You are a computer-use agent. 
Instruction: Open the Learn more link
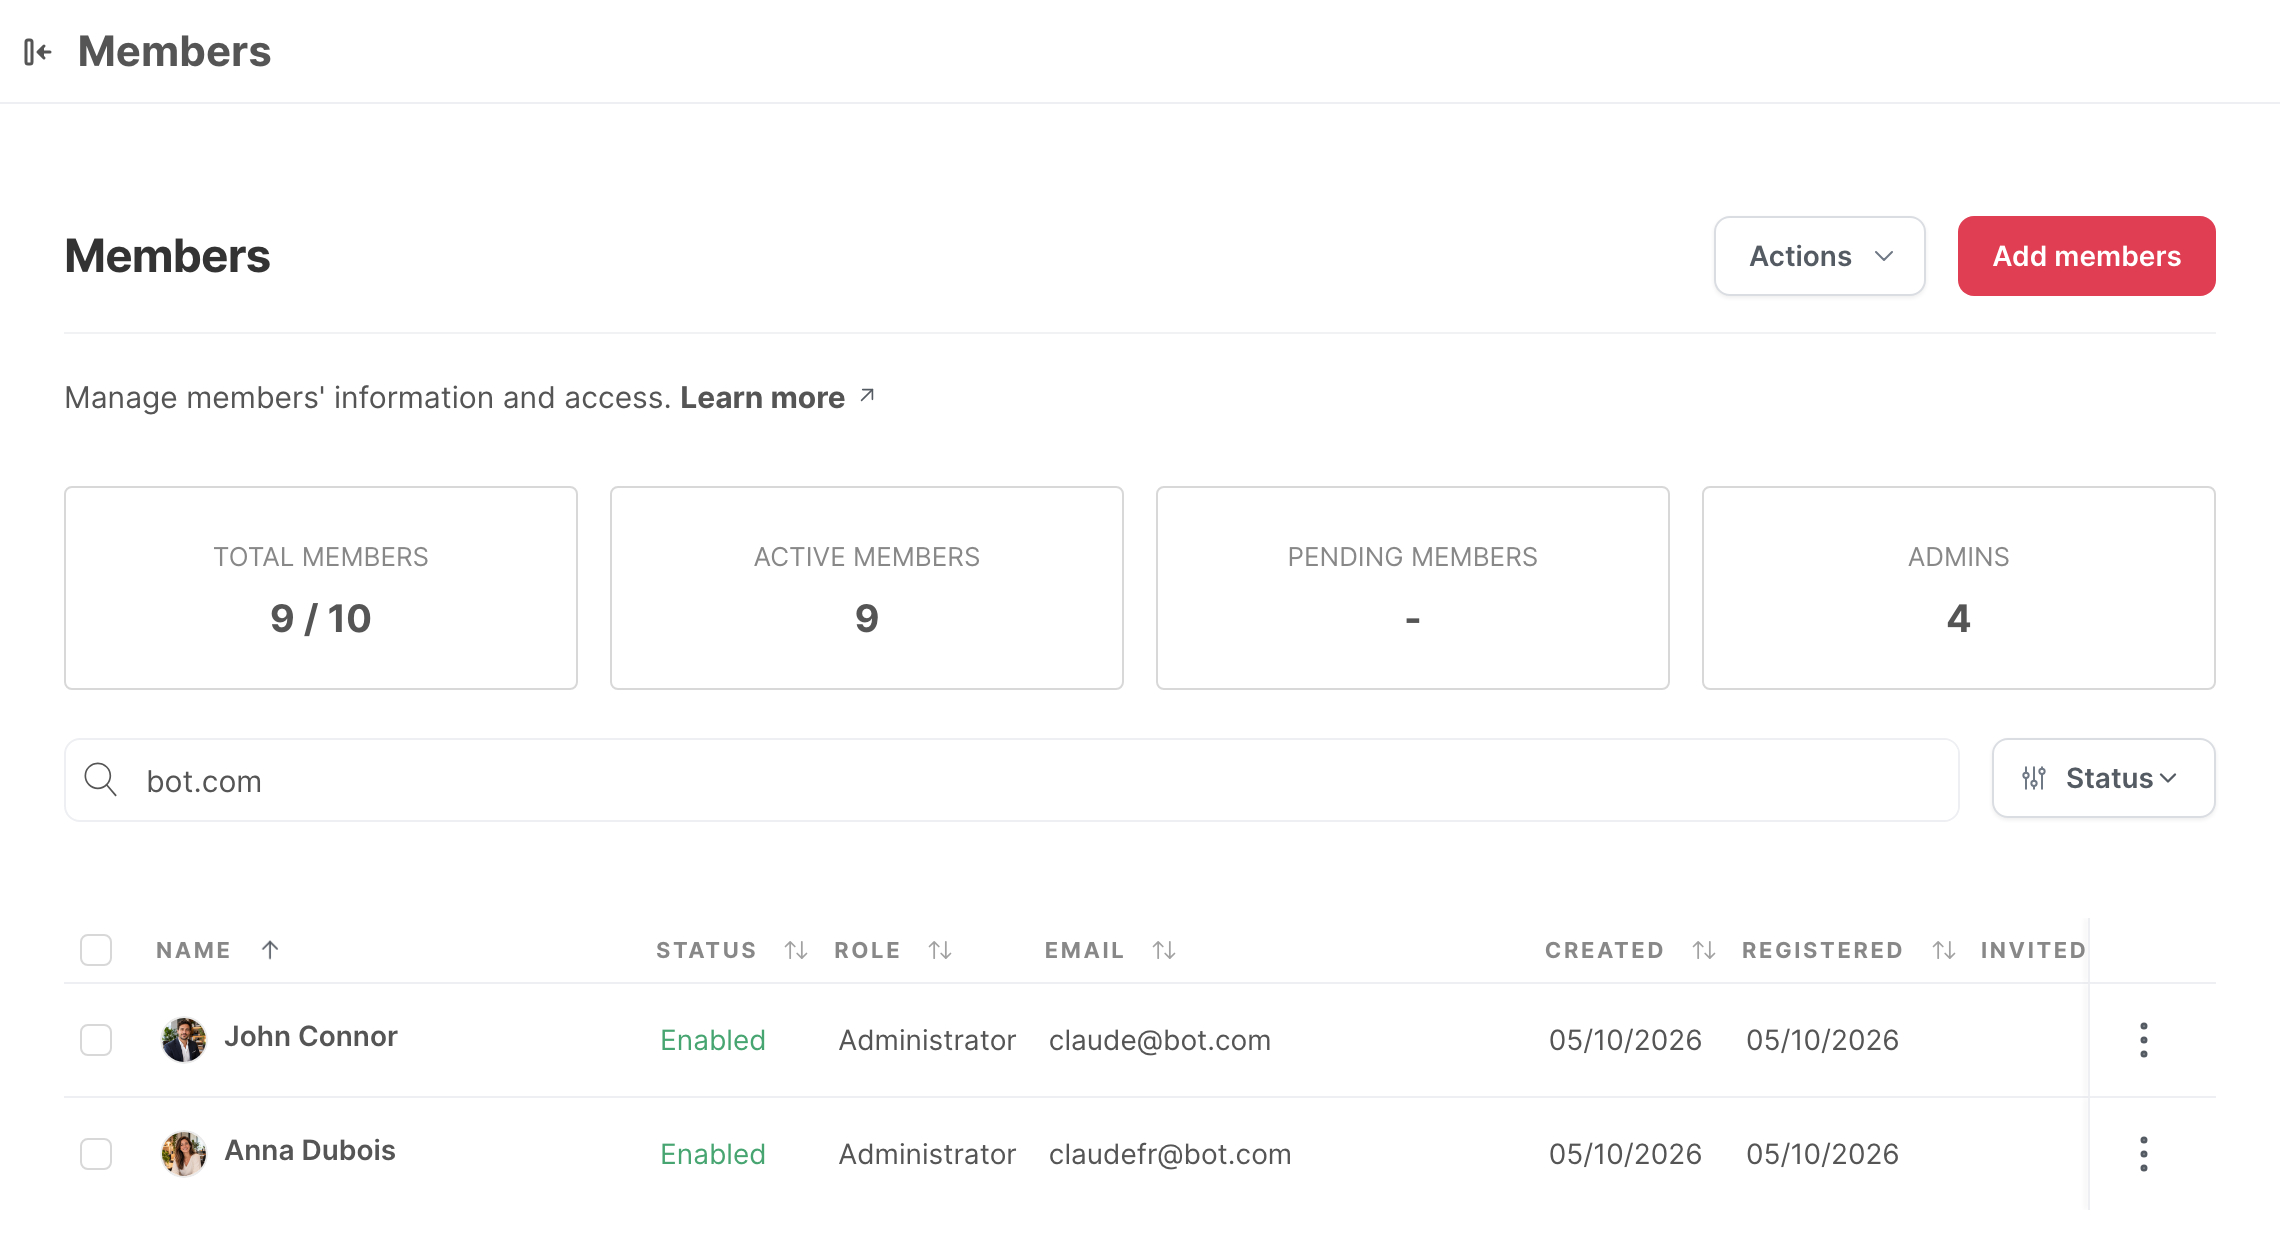pyautogui.click(x=762, y=397)
